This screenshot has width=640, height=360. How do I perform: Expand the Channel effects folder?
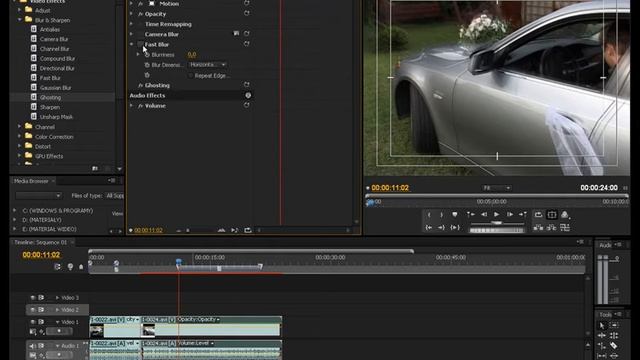(x=19, y=127)
